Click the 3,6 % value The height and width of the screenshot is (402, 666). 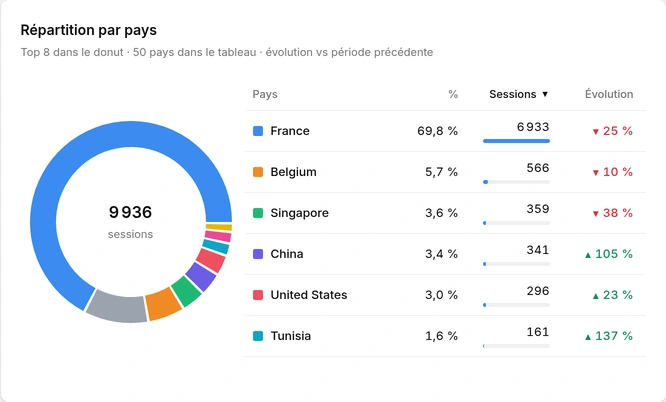click(x=442, y=213)
